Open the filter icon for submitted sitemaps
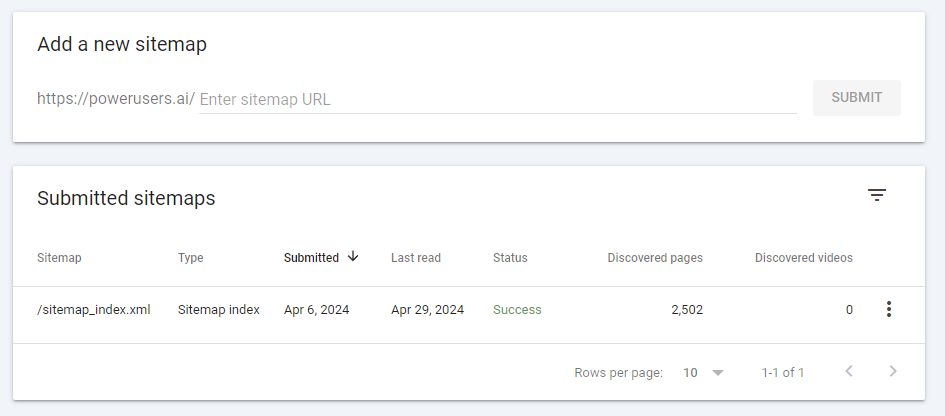This screenshot has height=416, width=945. click(877, 195)
